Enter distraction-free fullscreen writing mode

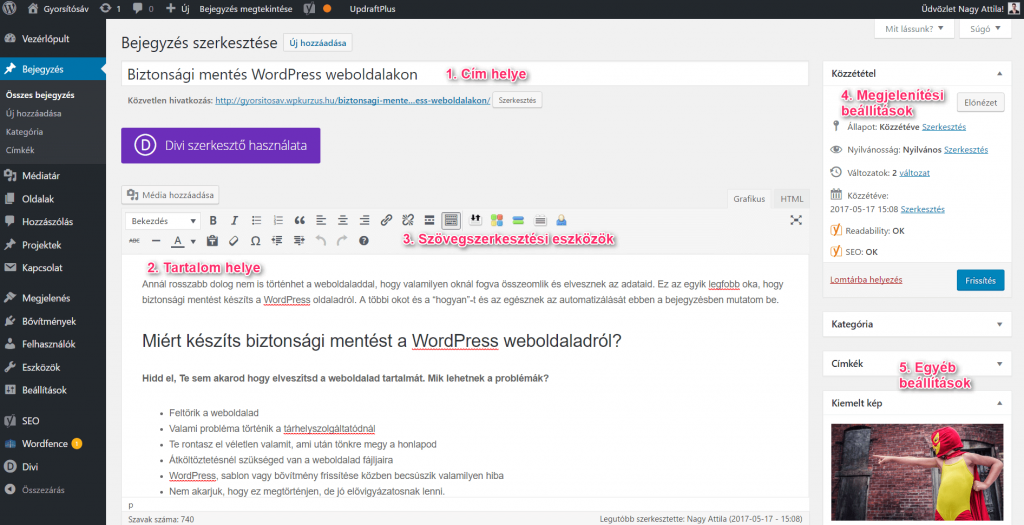click(796, 220)
